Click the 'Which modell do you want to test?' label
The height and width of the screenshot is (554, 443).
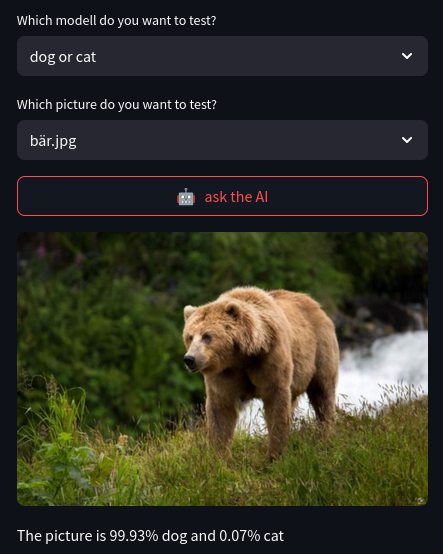[117, 20]
